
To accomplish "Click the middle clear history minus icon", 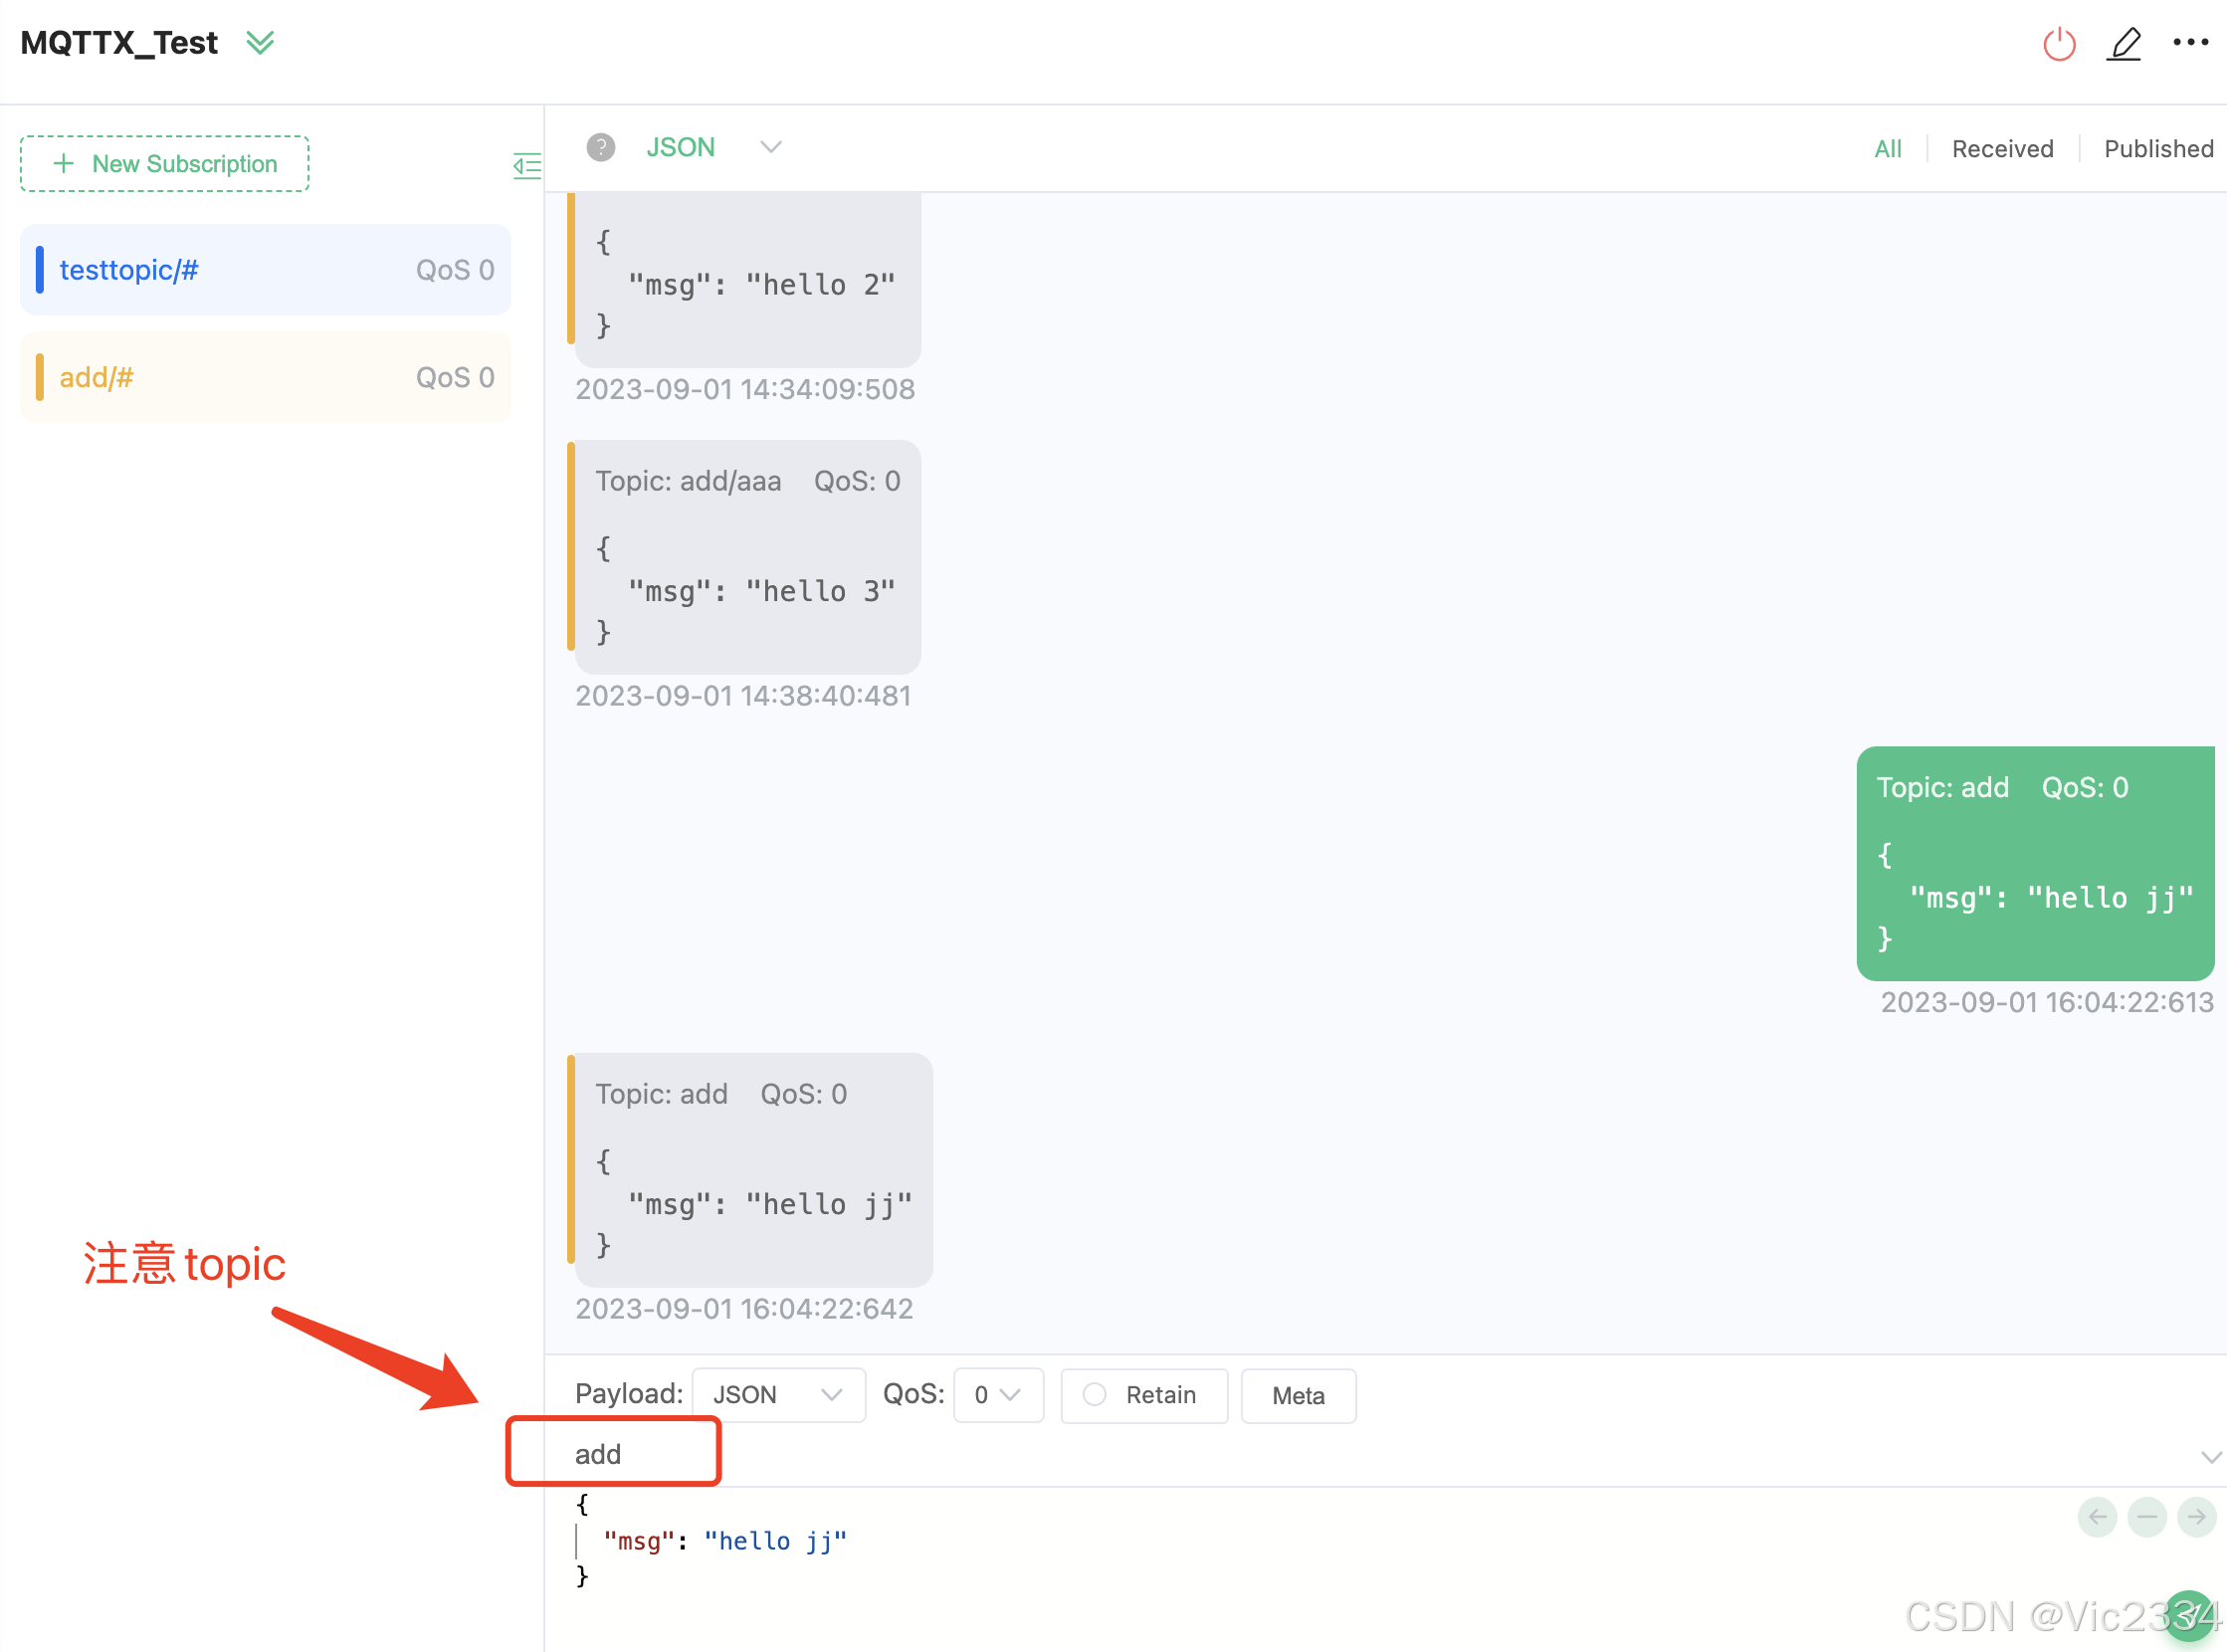I will (2146, 1517).
